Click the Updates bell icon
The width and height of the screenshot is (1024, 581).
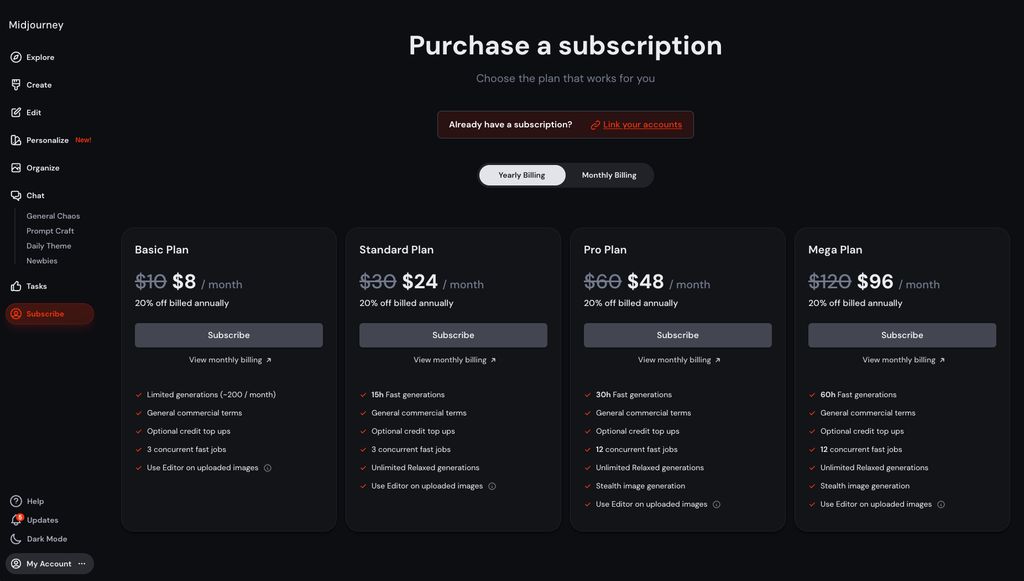click(x=16, y=520)
